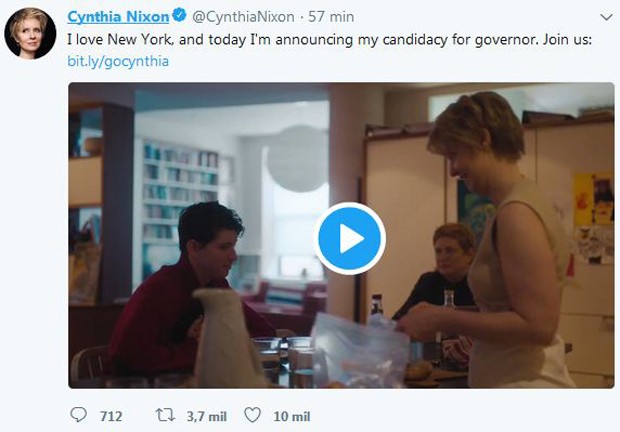Open the Cynthia Nixon name link
This screenshot has height=432, width=620.
tap(118, 17)
